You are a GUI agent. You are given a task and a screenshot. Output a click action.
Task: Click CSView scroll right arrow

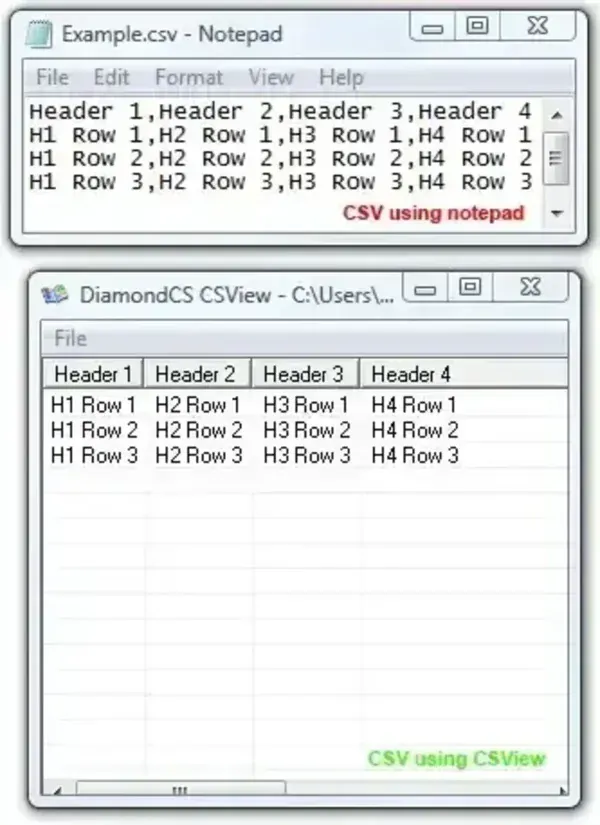[562, 789]
